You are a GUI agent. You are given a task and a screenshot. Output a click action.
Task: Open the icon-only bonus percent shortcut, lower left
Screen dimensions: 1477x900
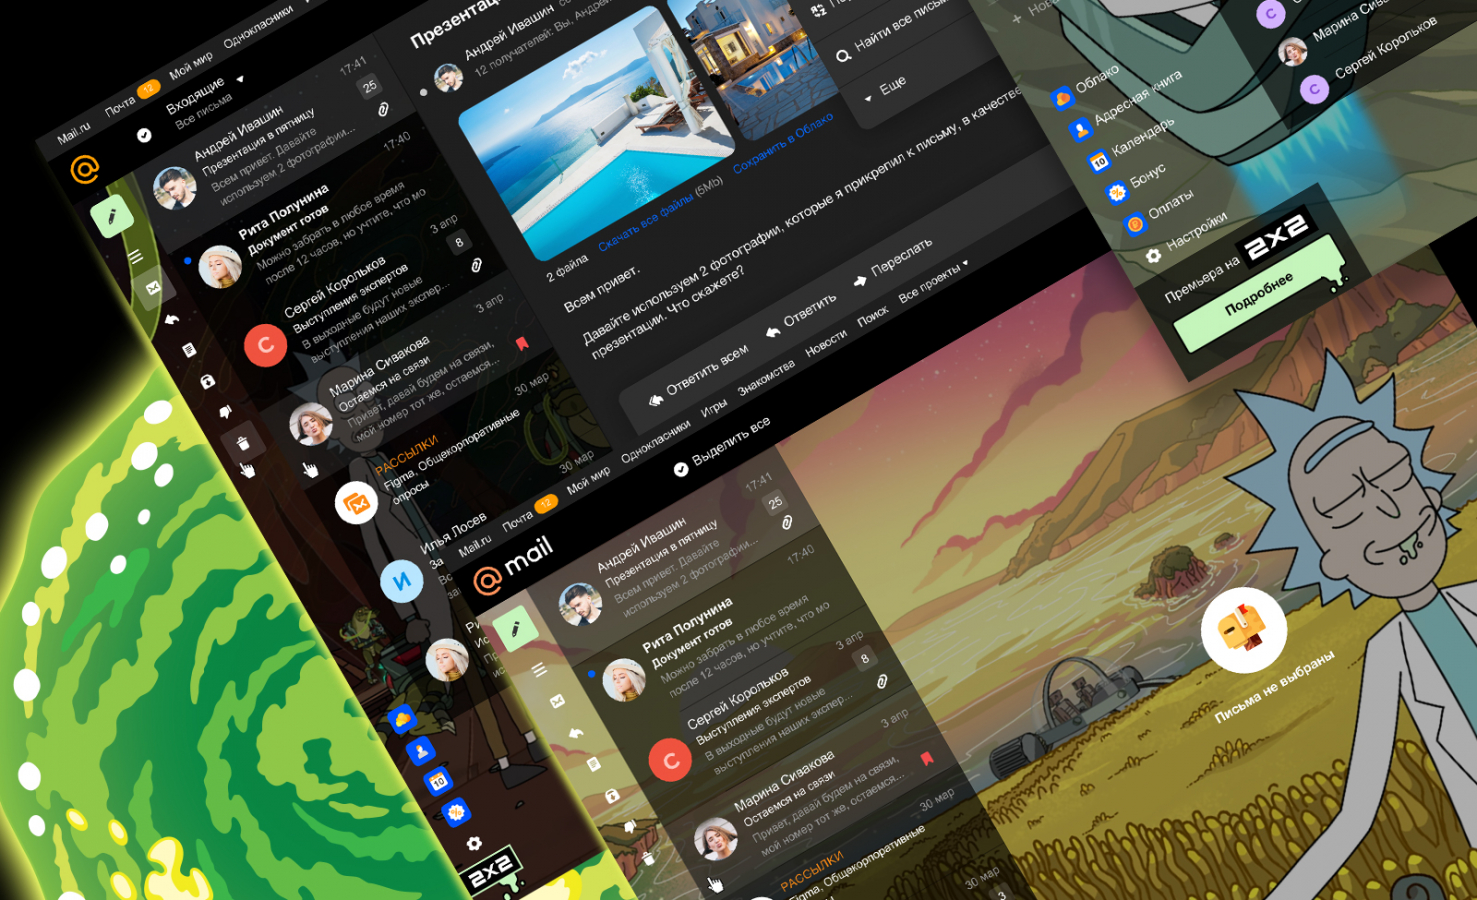457,812
